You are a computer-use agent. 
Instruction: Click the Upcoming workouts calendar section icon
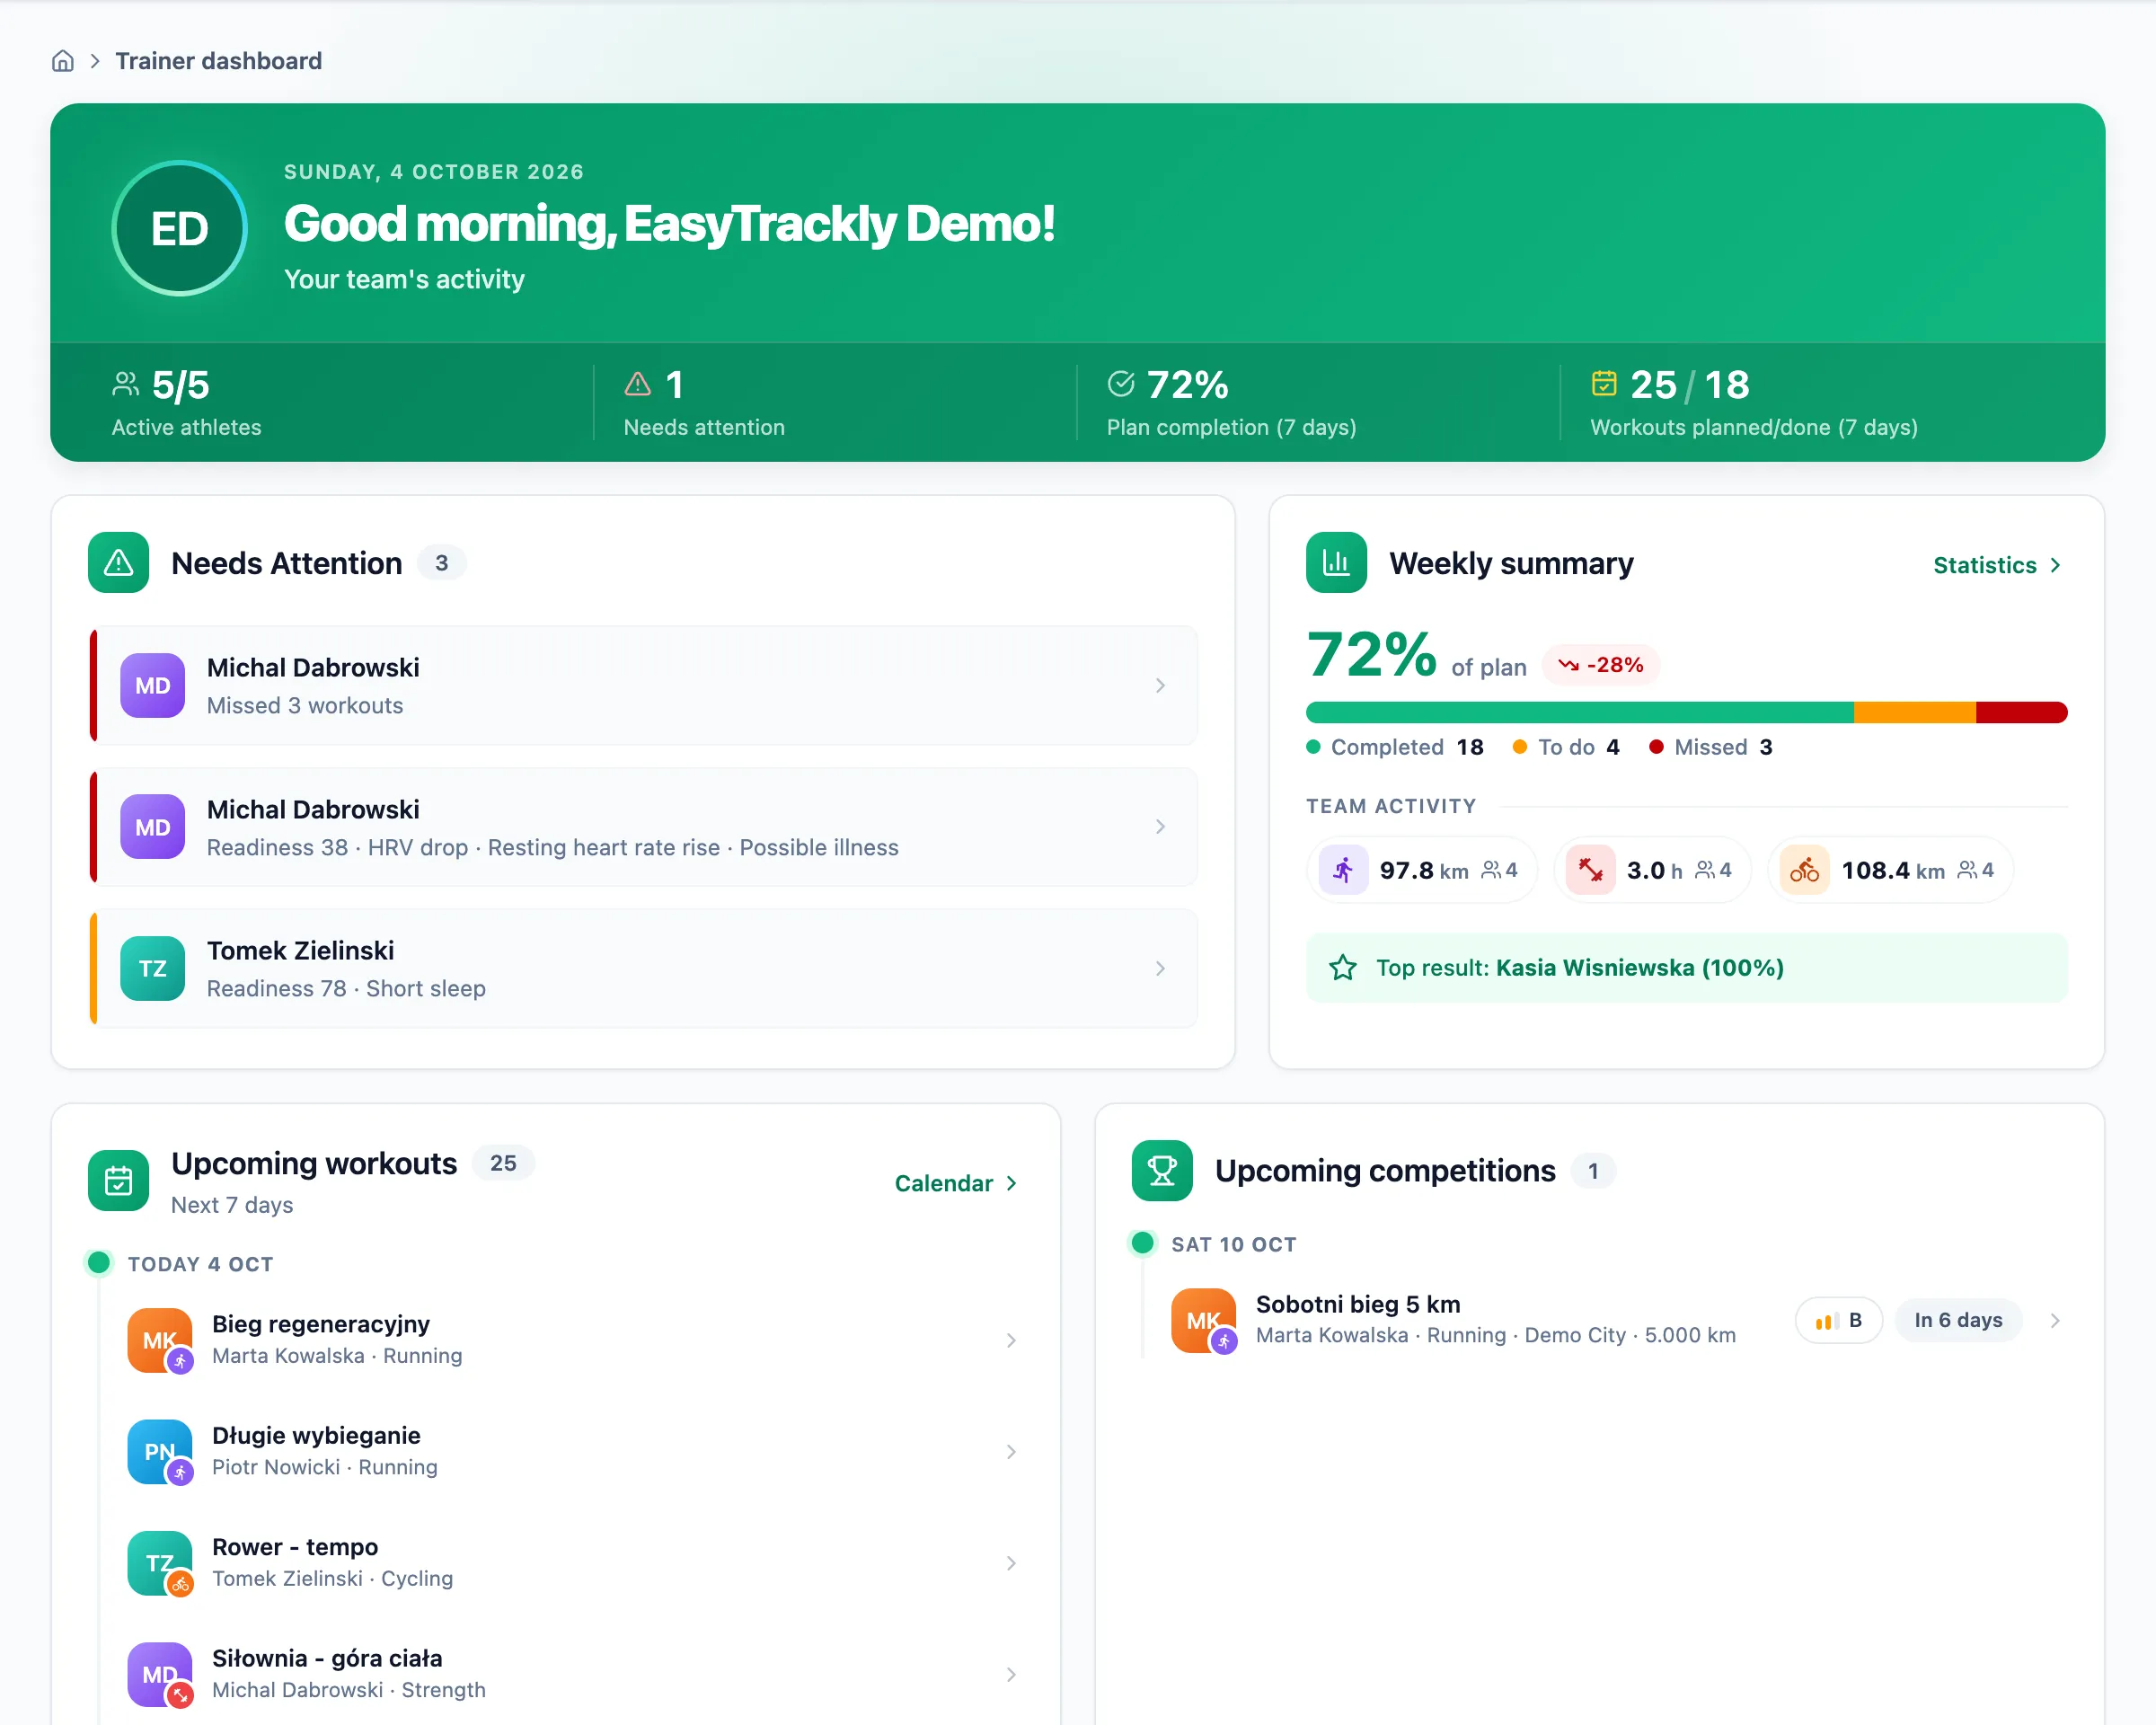click(x=119, y=1181)
